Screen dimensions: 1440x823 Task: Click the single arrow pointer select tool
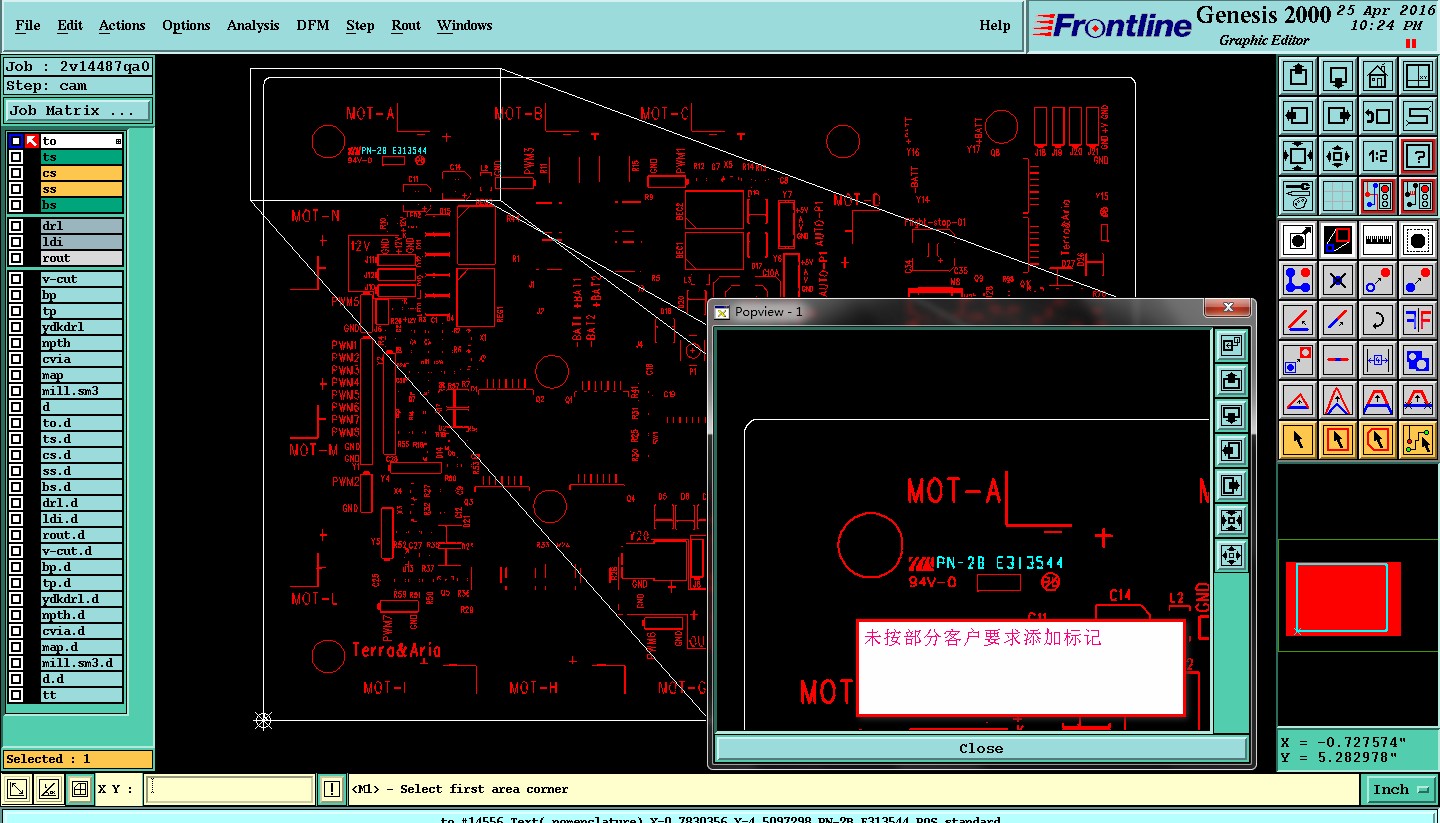(1298, 438)
